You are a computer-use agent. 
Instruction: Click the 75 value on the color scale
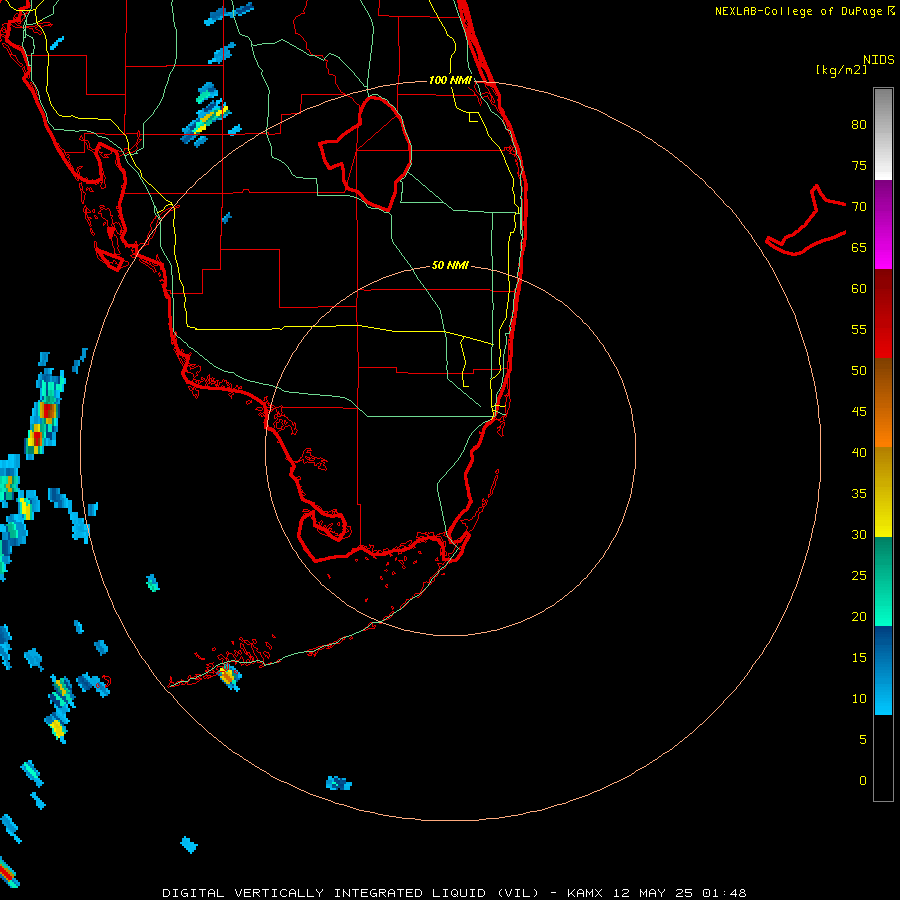tap(859, 165)
